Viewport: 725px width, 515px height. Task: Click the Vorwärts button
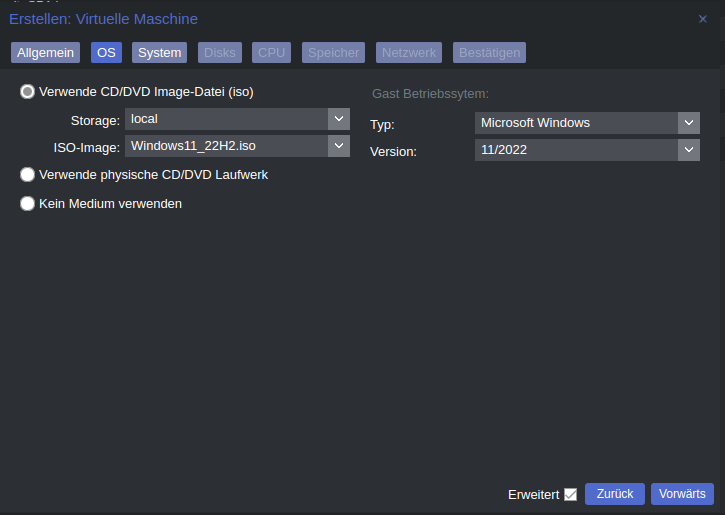pos(682,494)
